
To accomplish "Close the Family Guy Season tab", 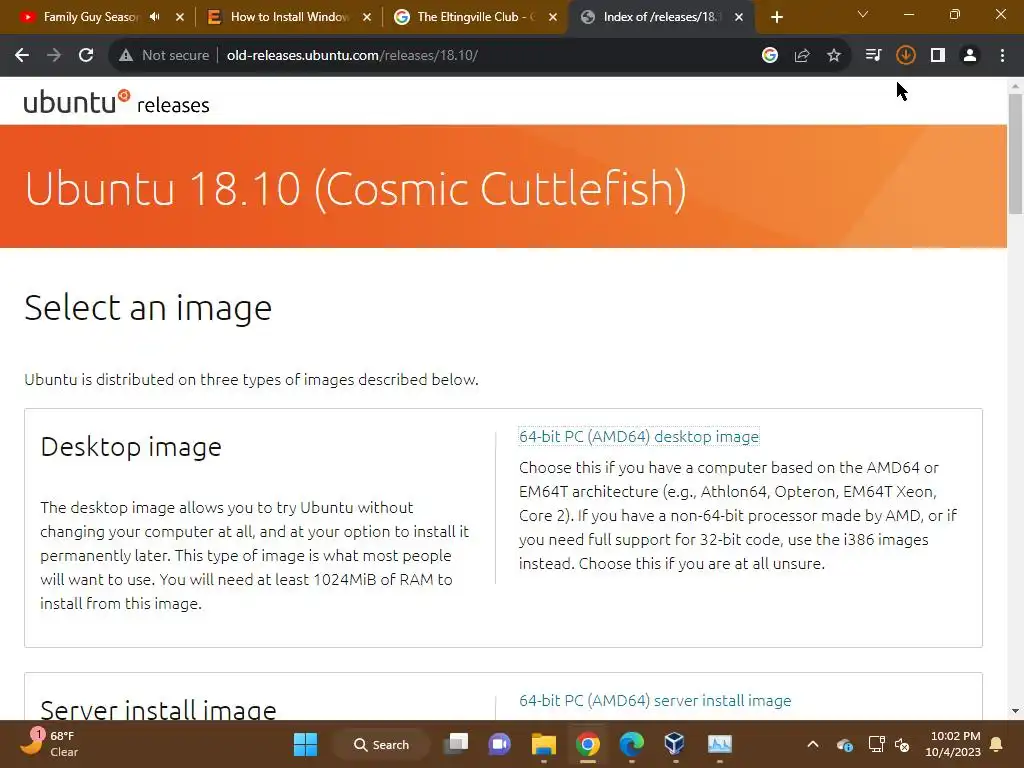I will pyautogui.click(x=180, y=18).
